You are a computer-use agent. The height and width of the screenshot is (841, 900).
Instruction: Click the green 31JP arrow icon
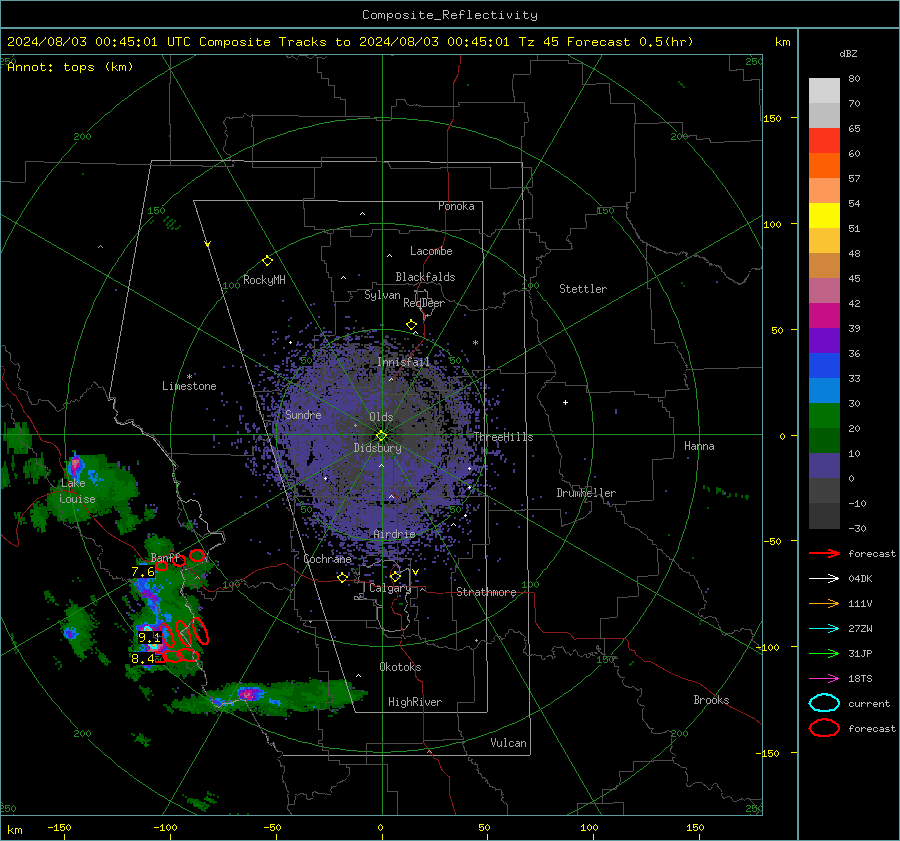point(824,653)
